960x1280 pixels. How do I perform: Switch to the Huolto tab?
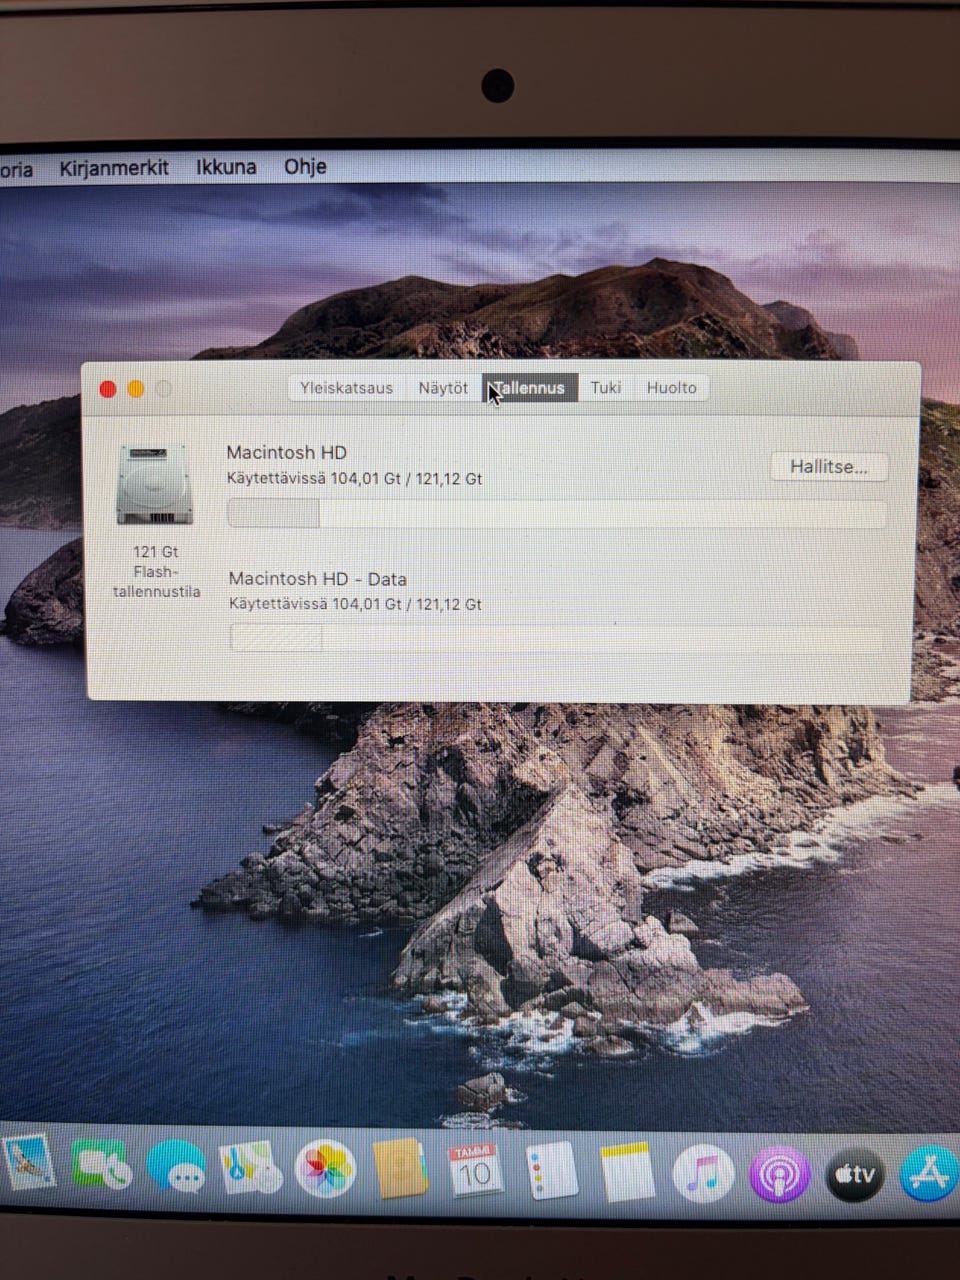coord(671,388)
